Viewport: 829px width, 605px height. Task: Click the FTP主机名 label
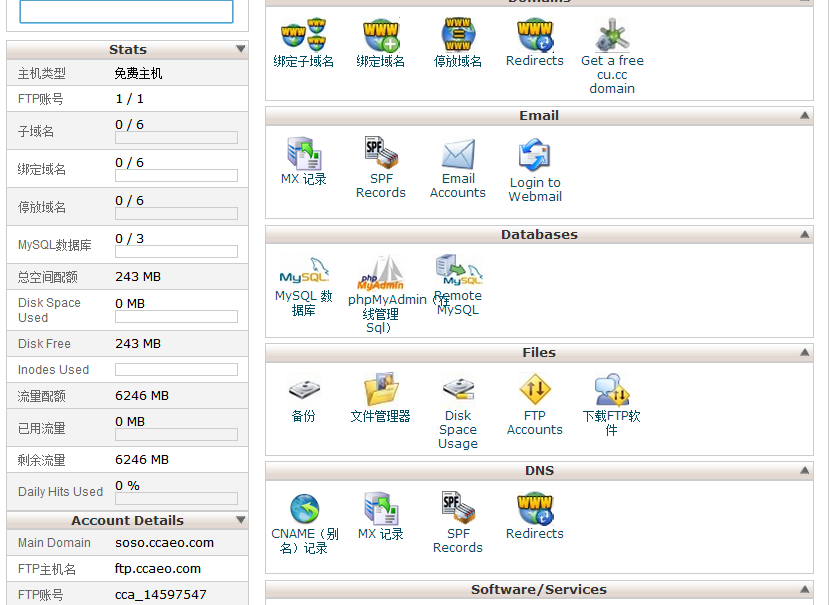click(47, 569)
